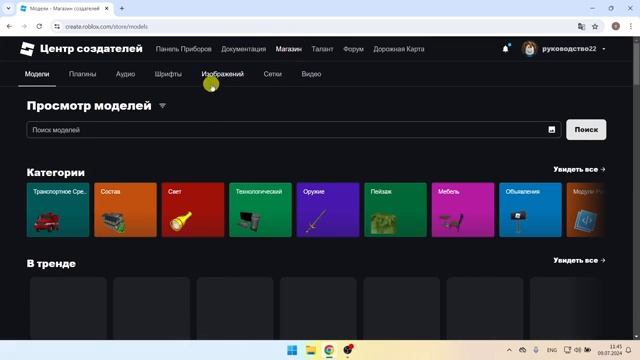Open the volume icon in the system tray
Screen dimensions: 640x360
(577, 350)
